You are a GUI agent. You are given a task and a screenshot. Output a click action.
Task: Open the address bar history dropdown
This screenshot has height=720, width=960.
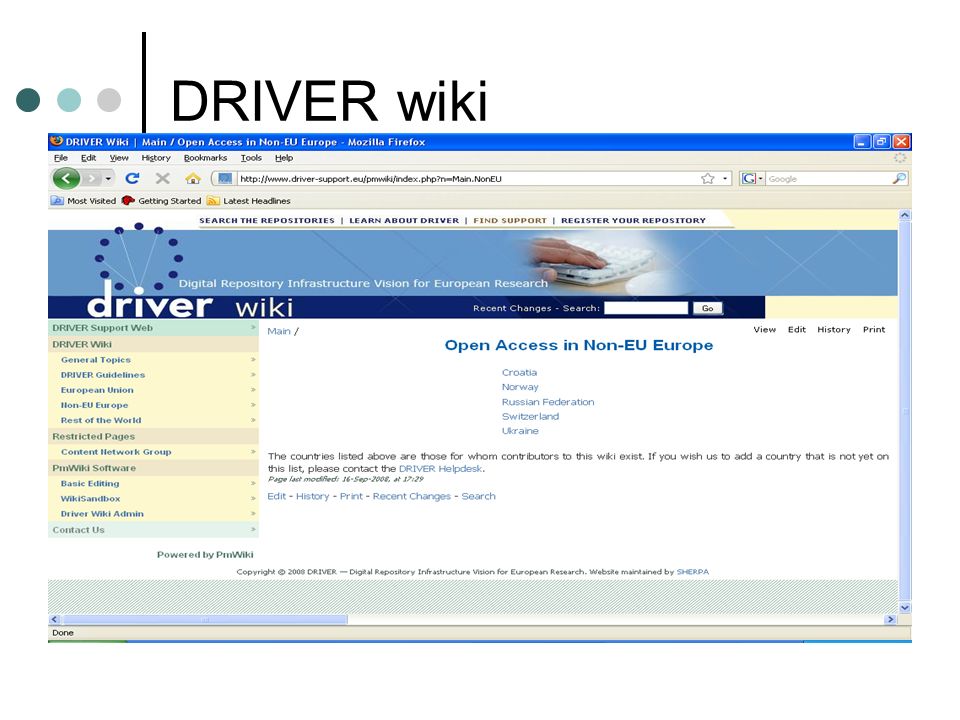[725, 179]
